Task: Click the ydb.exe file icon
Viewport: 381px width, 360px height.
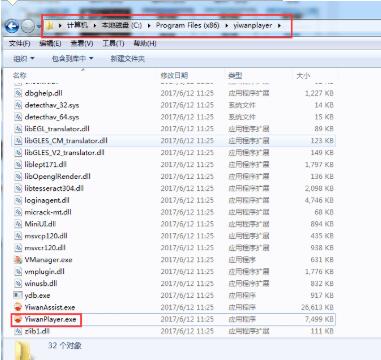Action: point(18,295)
